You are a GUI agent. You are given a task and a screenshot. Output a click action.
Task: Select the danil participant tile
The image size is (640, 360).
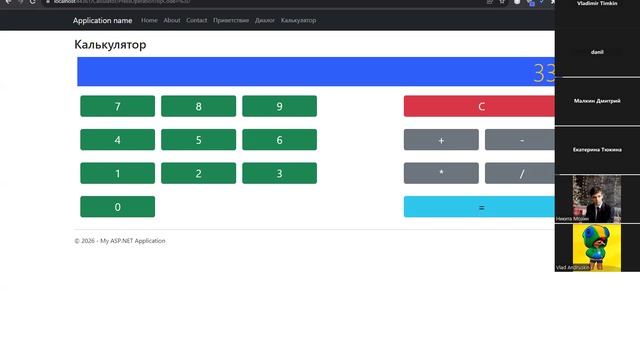(597, 52)
